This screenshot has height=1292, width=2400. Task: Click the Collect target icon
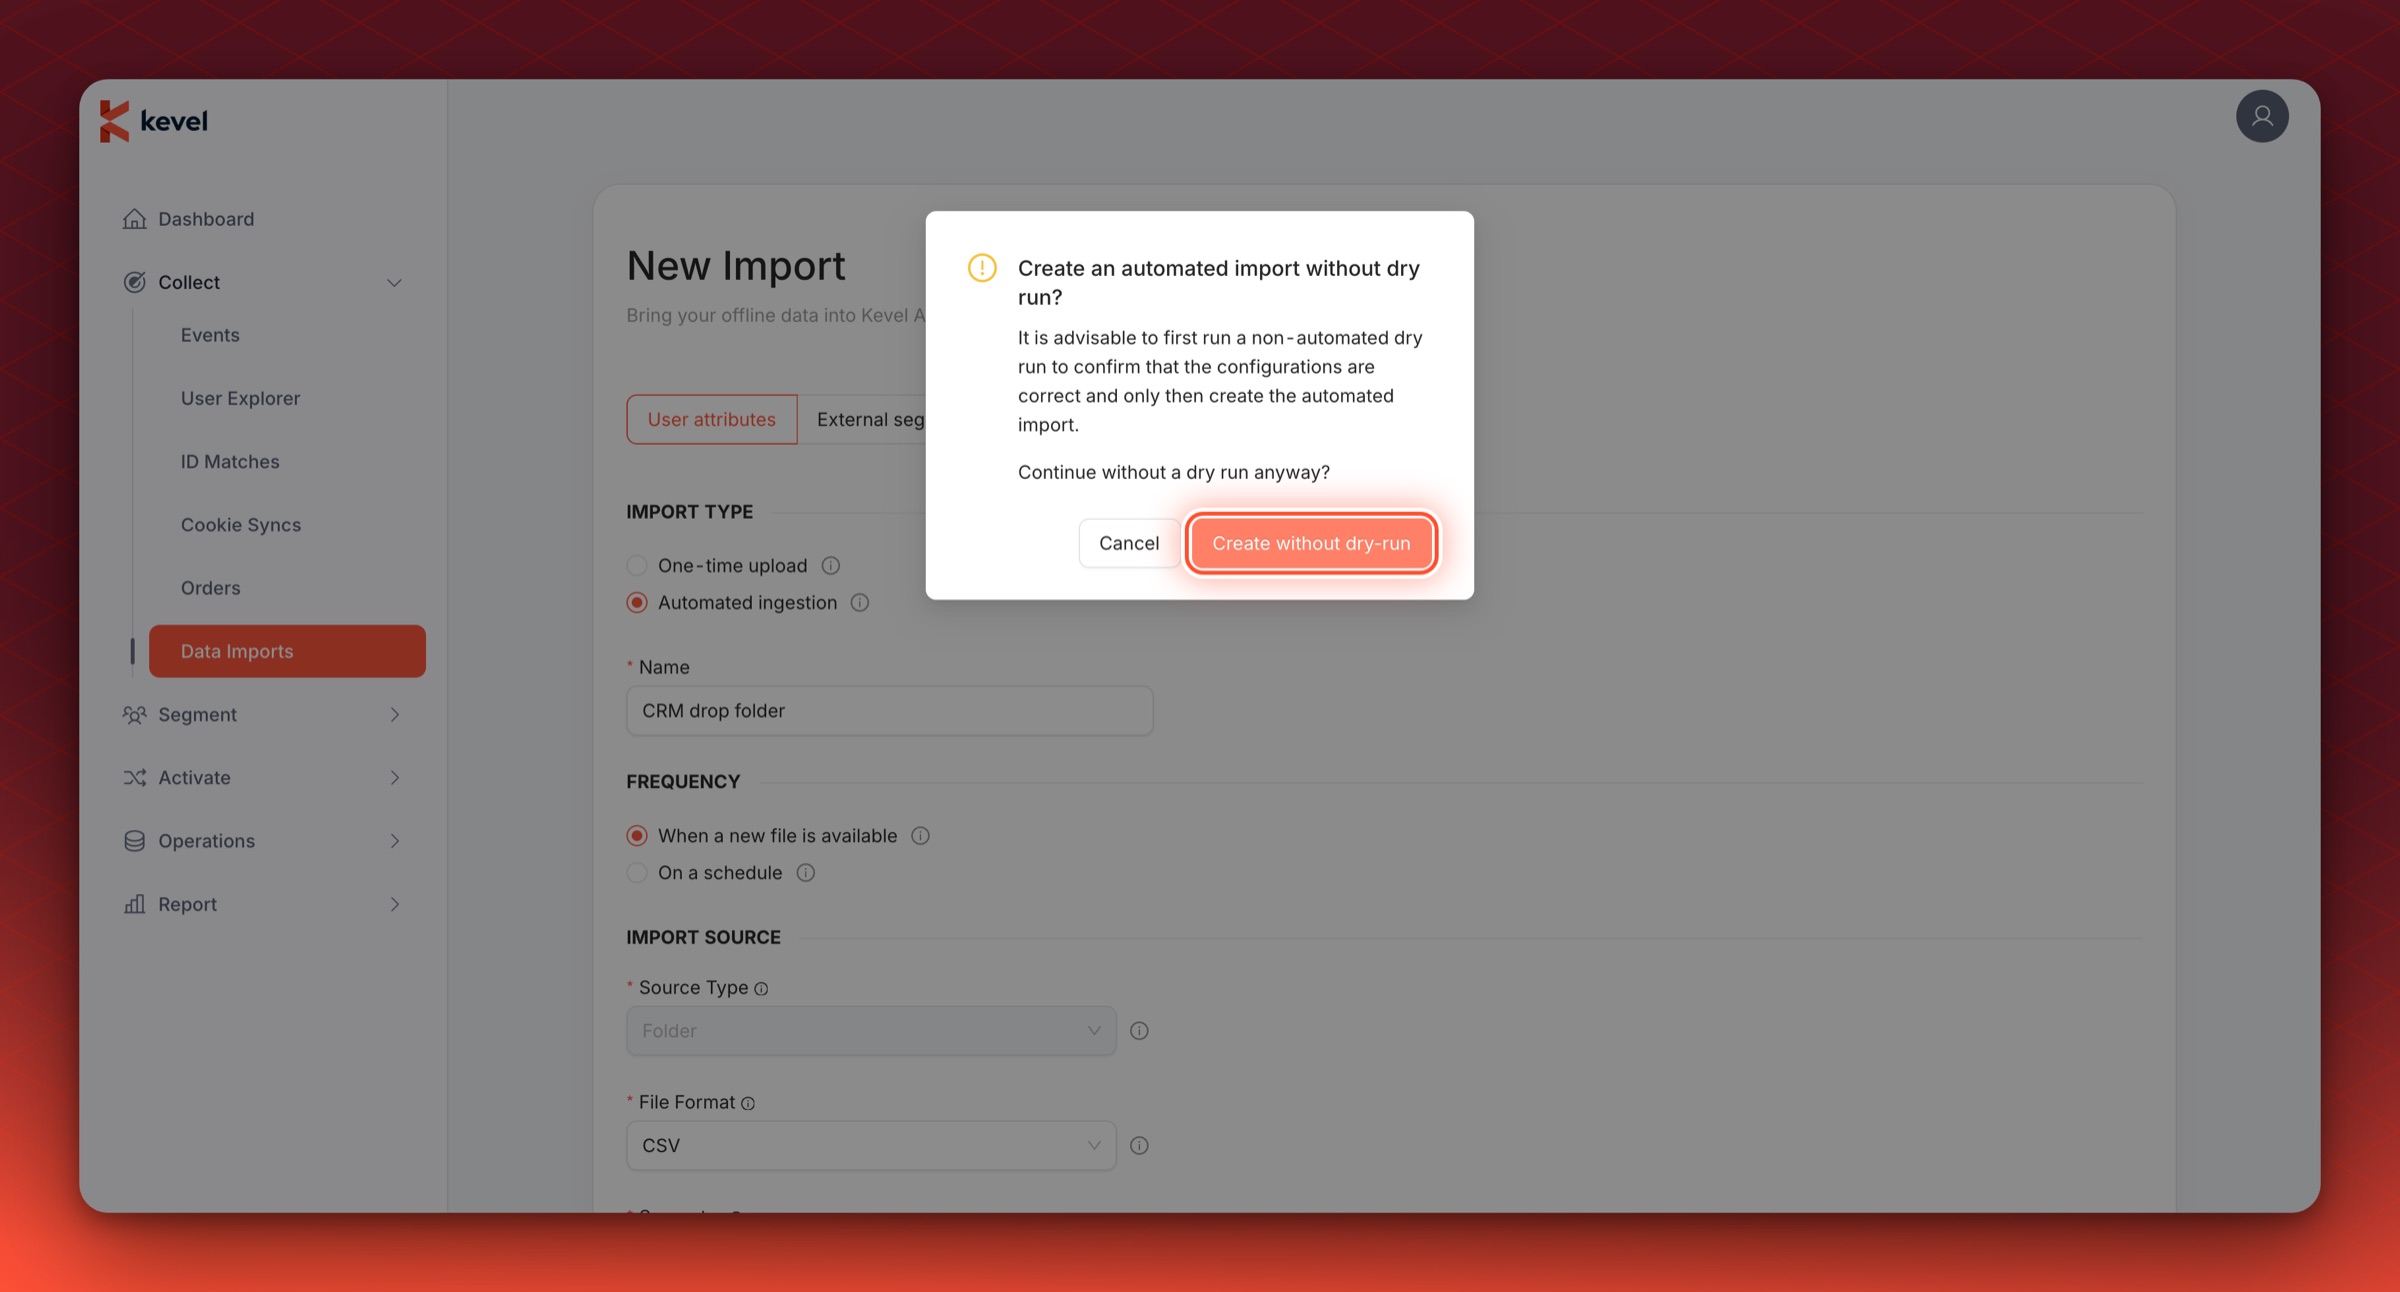pos(134,282)
